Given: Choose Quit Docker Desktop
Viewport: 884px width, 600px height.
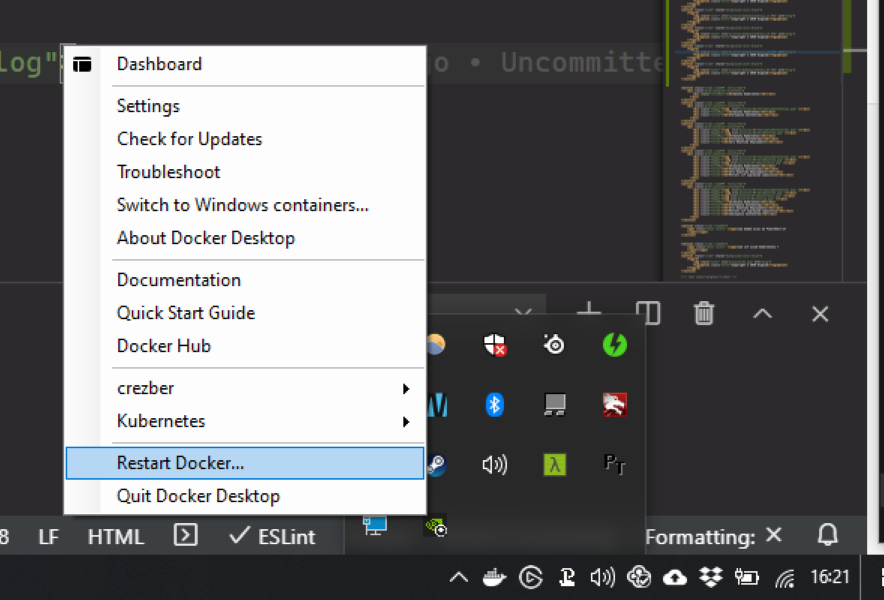Looking at the screenshot, I should (x=245, y=496).
